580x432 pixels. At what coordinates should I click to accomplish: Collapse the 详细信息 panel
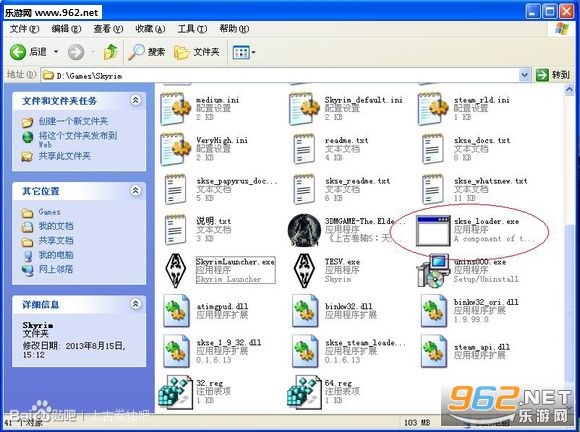(135, 304)
